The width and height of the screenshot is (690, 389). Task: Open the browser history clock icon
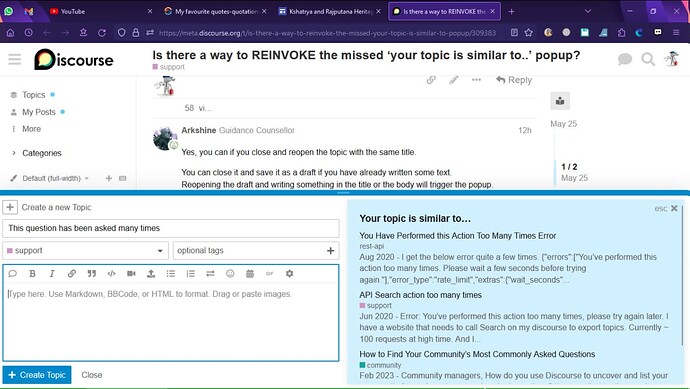tap(29, 33)
